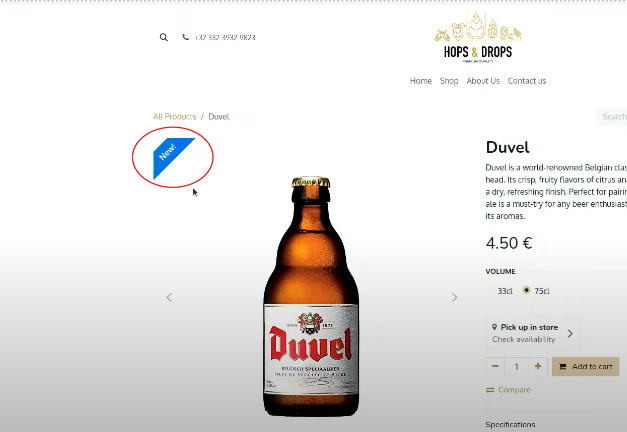Image resolution: width=627 pixels, height=432 pixels.
Task: Open the About Us page
Action: click(483, 81)
